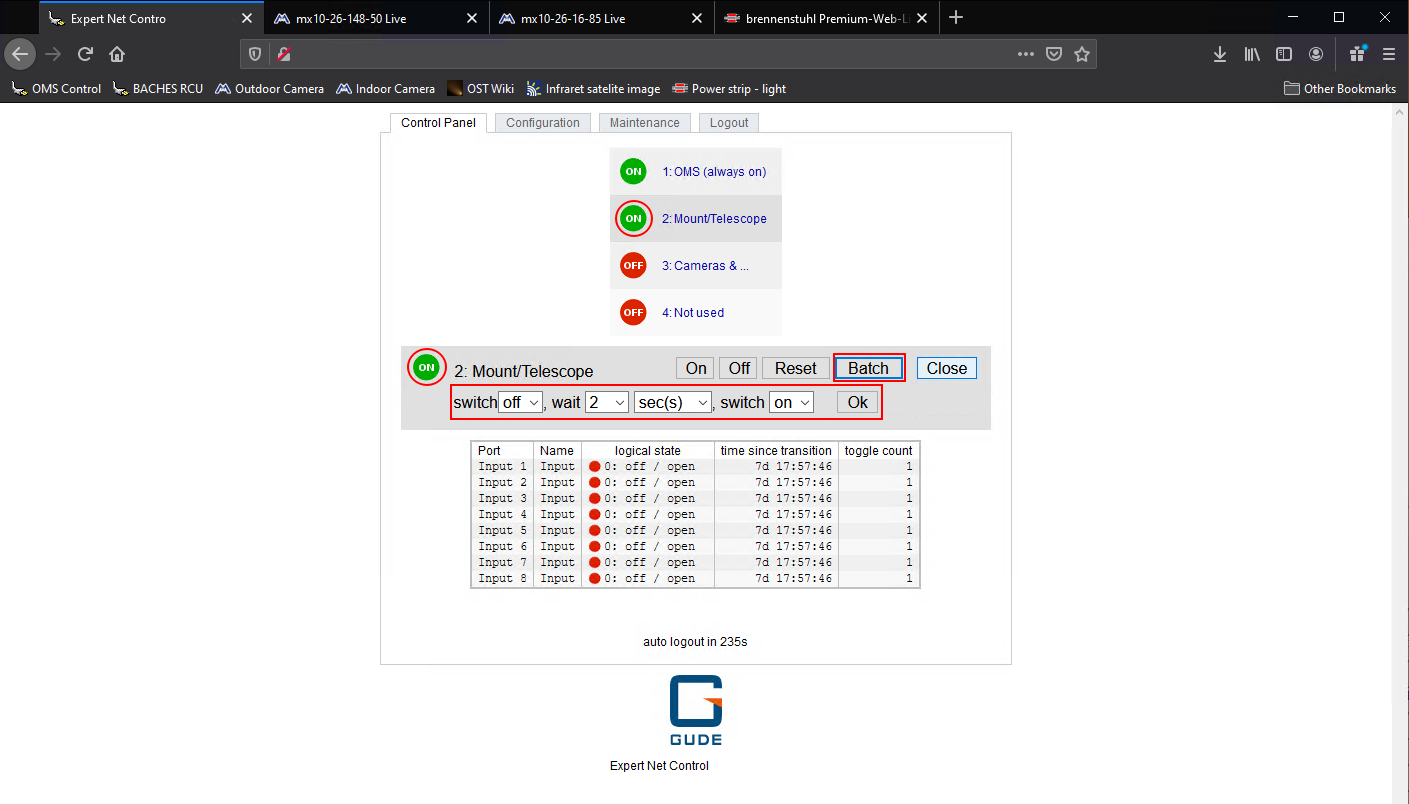This screenshot has width=1409, height=804.
Task: Show the library bookmarks and history icon
Action: [x=1251, y=54]
